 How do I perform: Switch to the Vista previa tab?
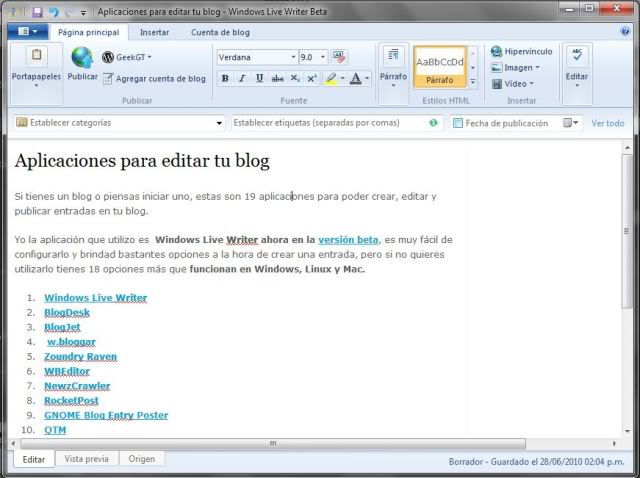point(87,459)
